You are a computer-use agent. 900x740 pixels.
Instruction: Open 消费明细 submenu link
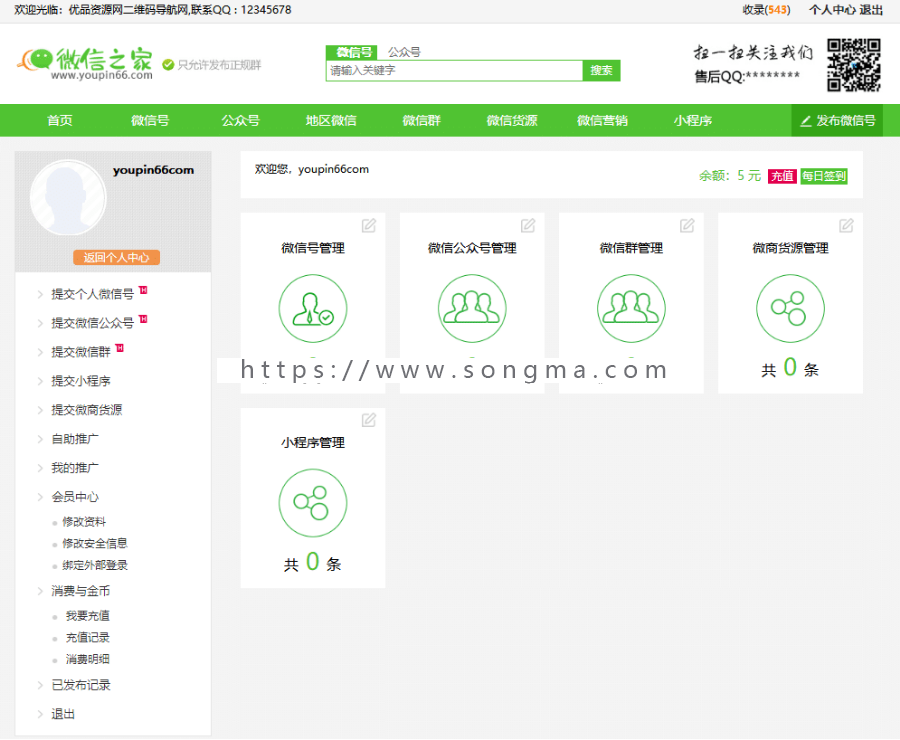pos(87,659)
